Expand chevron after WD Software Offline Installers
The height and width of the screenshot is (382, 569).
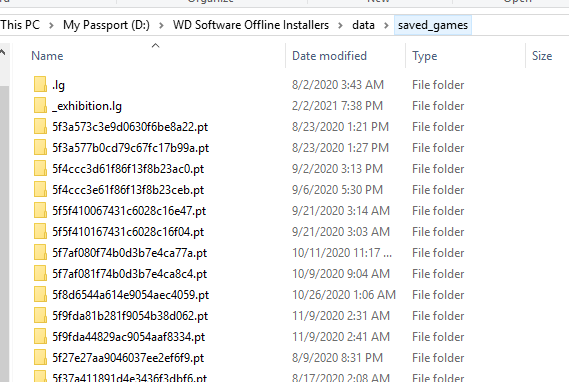pos(340,25)
